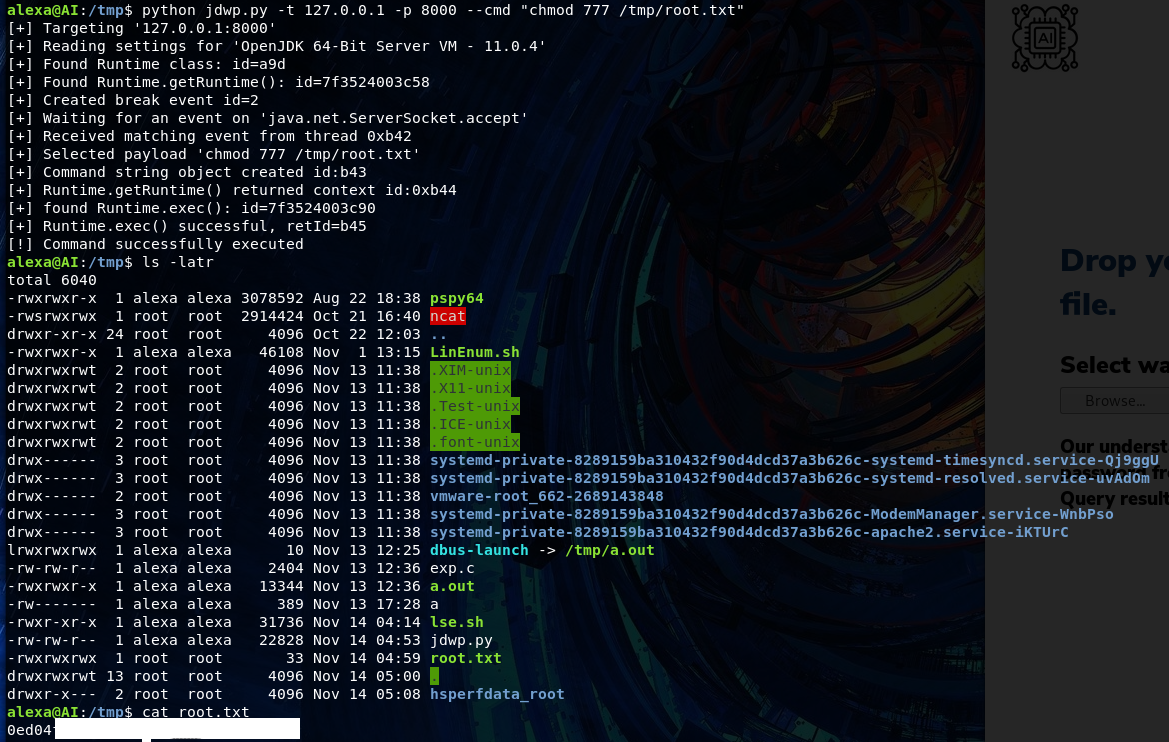The width and height of the screenshot is (1169, 742).
Task: Click the 3078592 file size value
Action: pos(272,298)
